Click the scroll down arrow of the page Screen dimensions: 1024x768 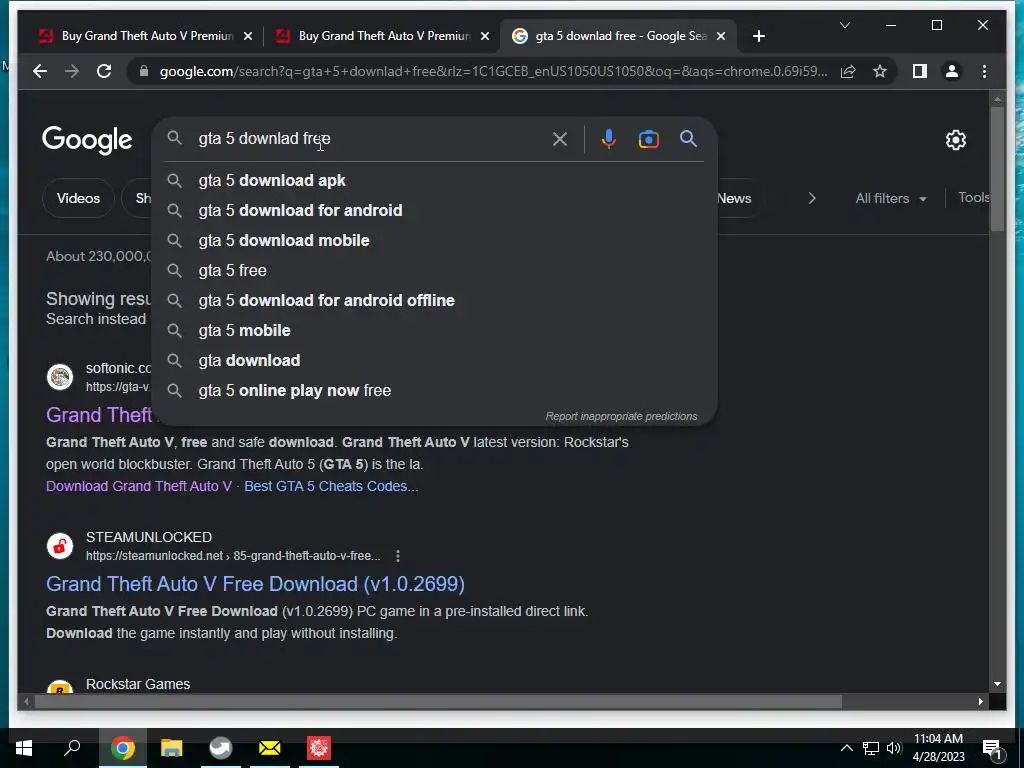997,684
